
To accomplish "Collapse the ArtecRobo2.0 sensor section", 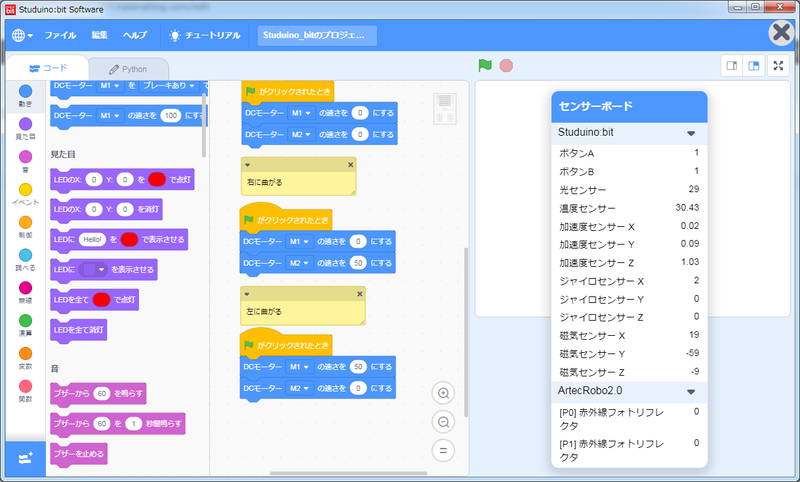I will tap(691, 392).
